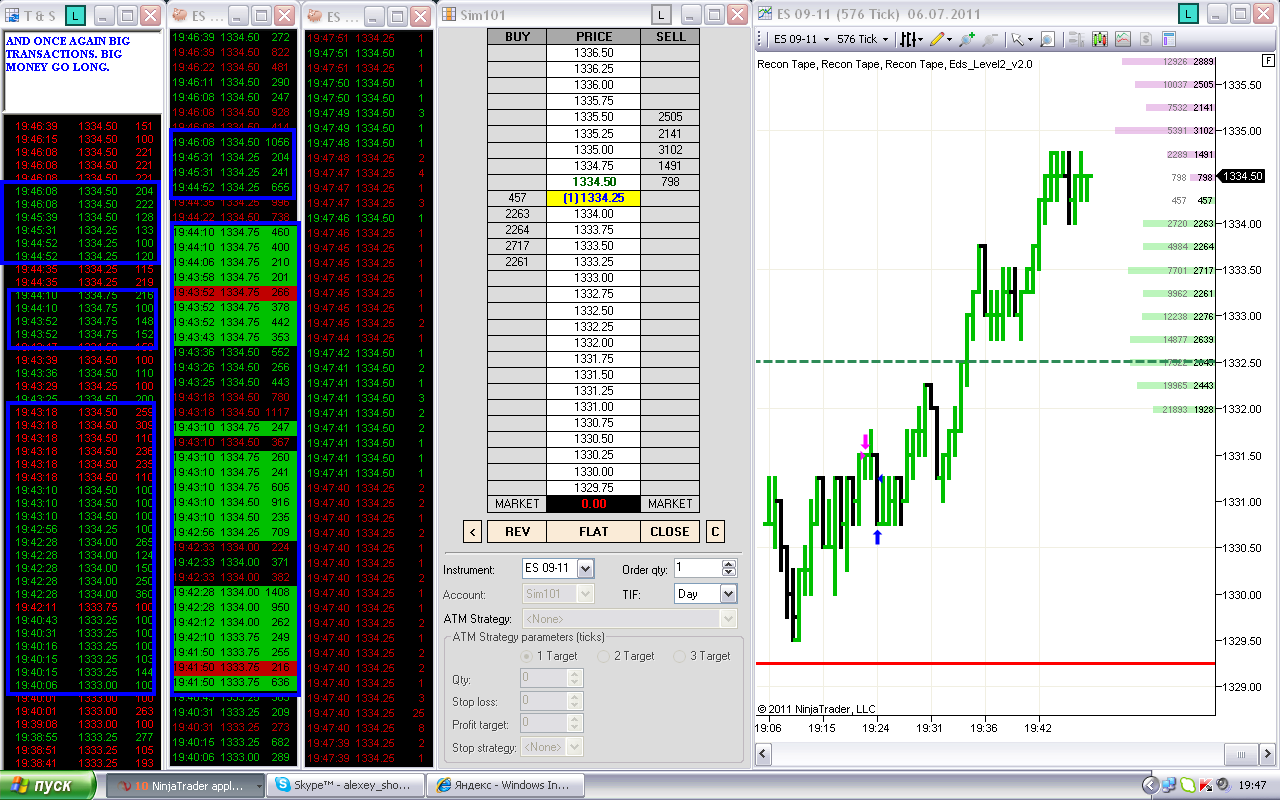Activate the zoom frame magnifier icon
Viewport: 1280px width, 800px height.
click(x=1047, y=39)
